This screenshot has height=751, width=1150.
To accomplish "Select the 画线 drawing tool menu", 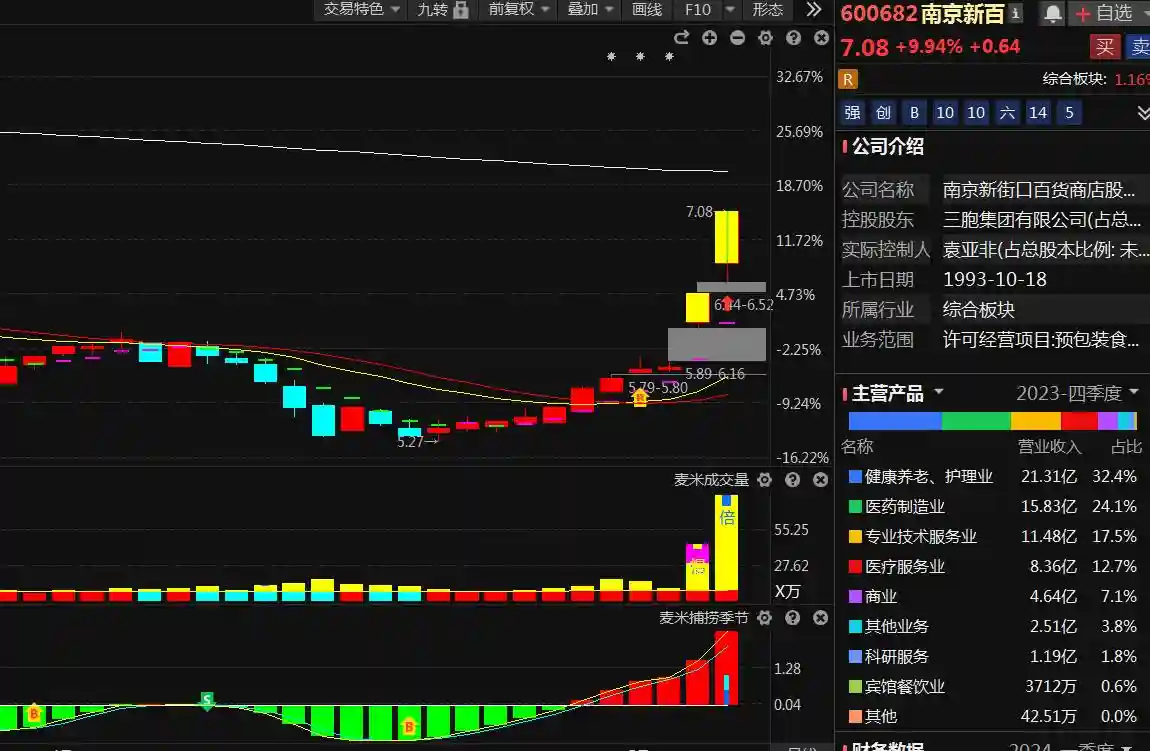I will (647, 10).
